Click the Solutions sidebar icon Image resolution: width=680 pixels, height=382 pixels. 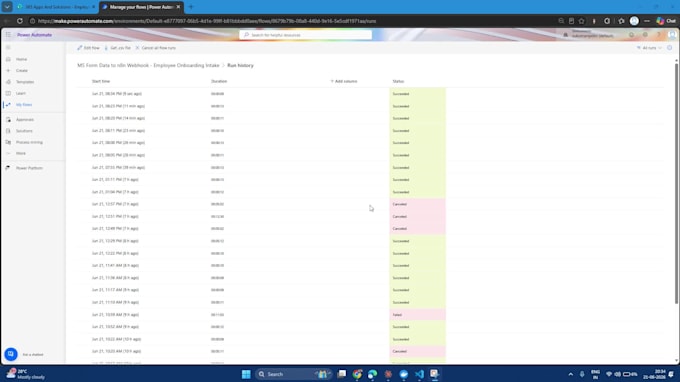(x=8, y=131)
